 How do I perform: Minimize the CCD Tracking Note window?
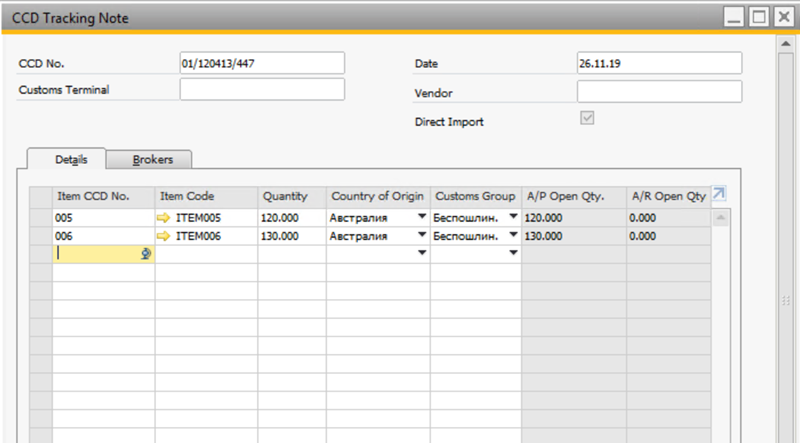pos(734,17)
